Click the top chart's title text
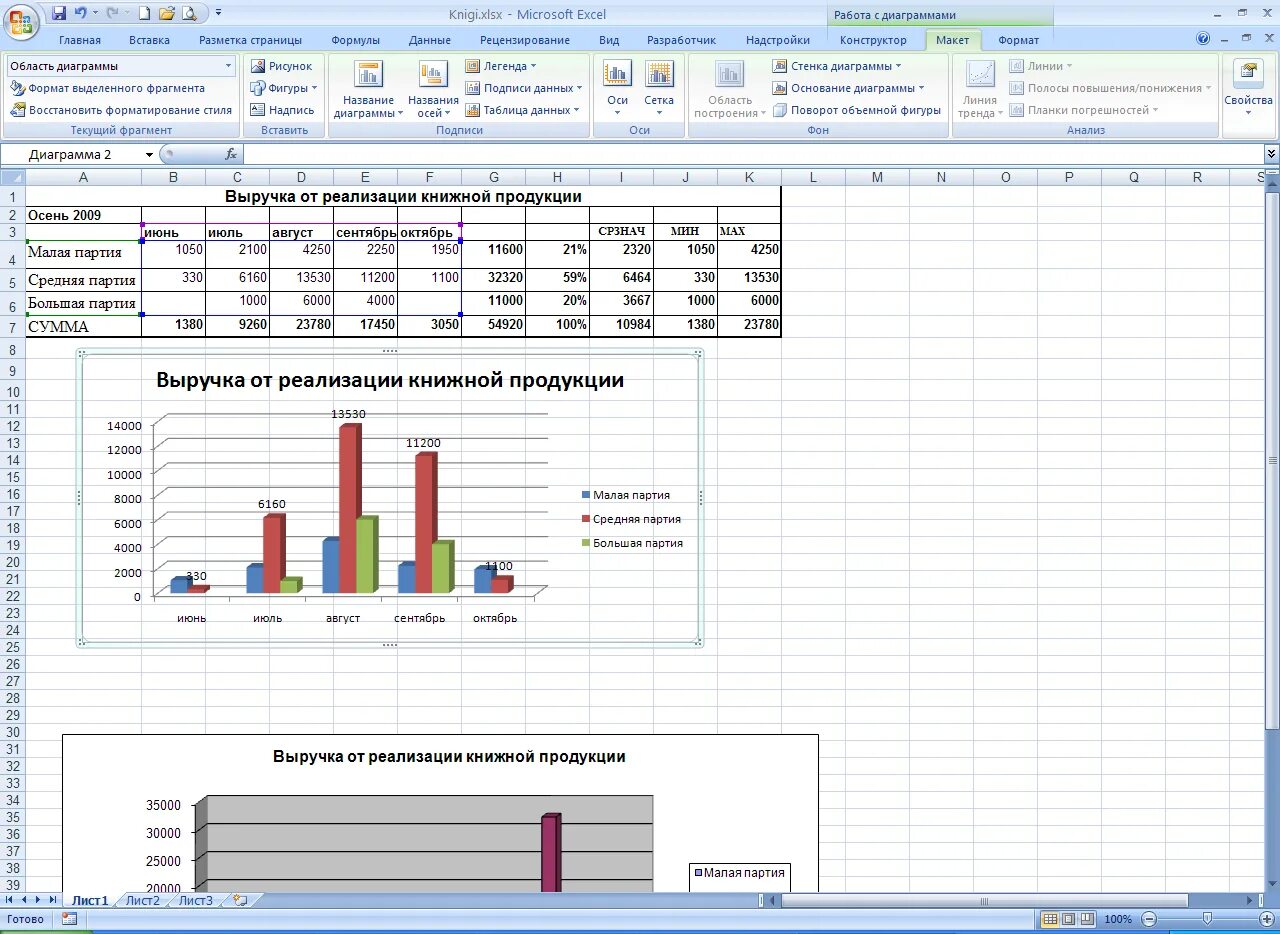 [390, 380]
